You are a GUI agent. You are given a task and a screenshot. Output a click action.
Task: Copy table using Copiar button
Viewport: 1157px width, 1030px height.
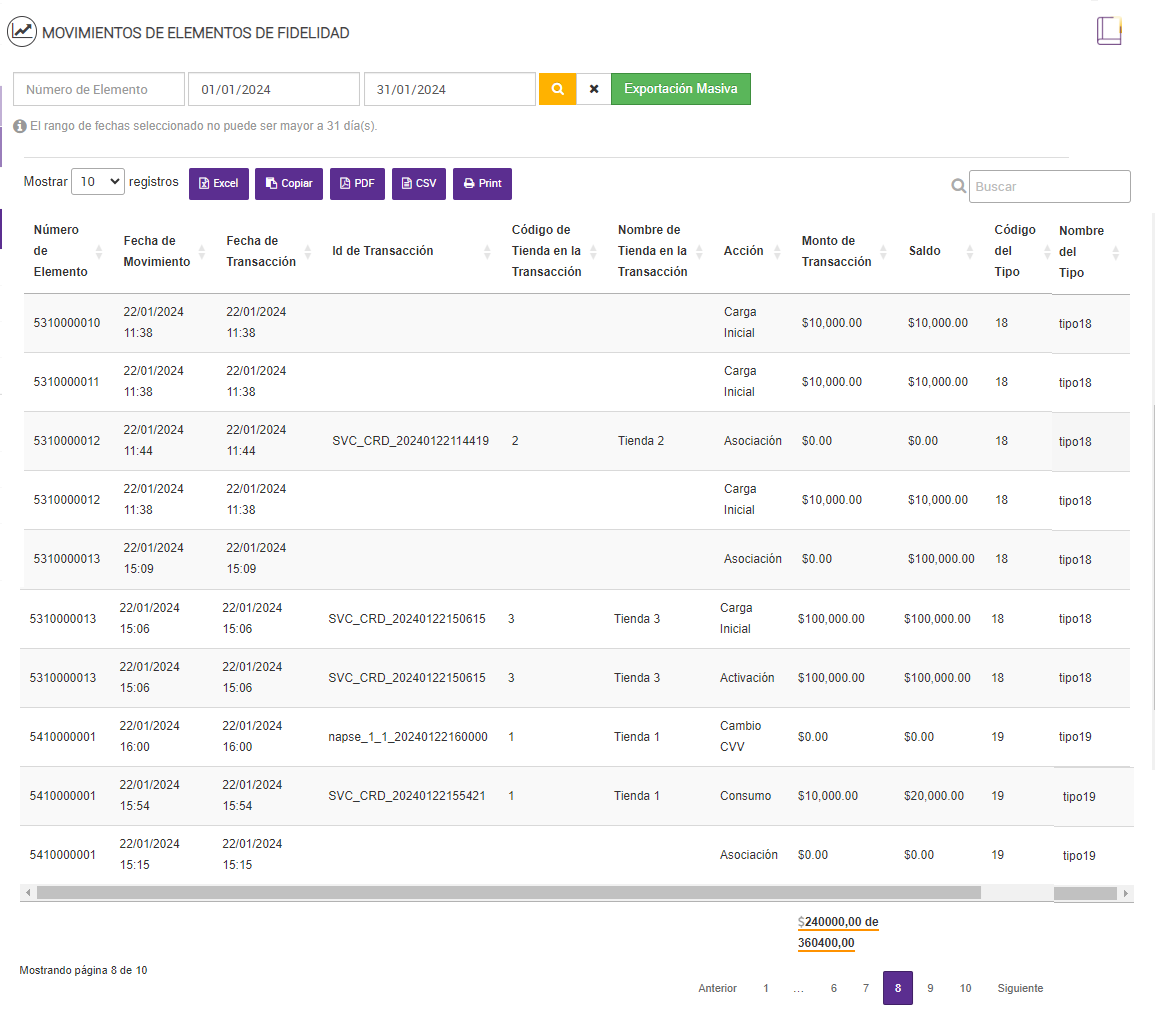coord(289,184)
